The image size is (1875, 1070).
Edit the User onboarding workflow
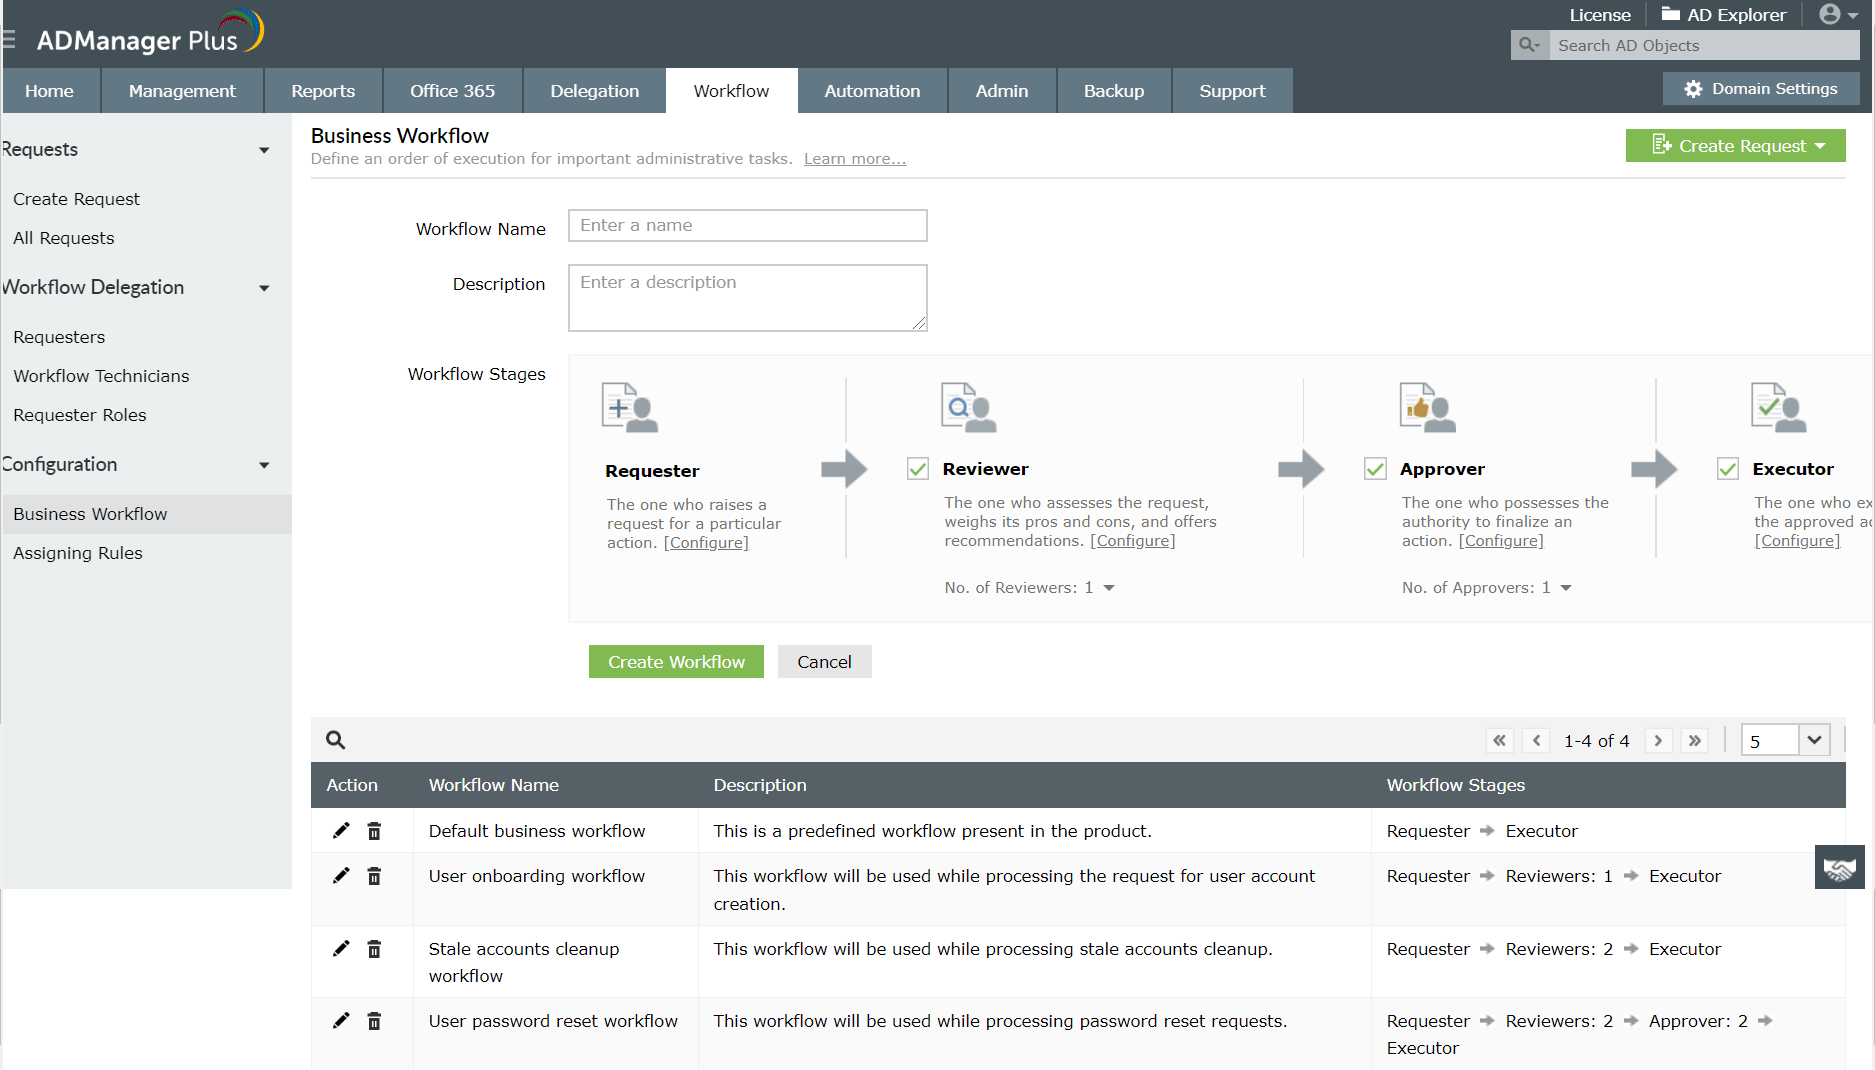(x=341, y=875)
